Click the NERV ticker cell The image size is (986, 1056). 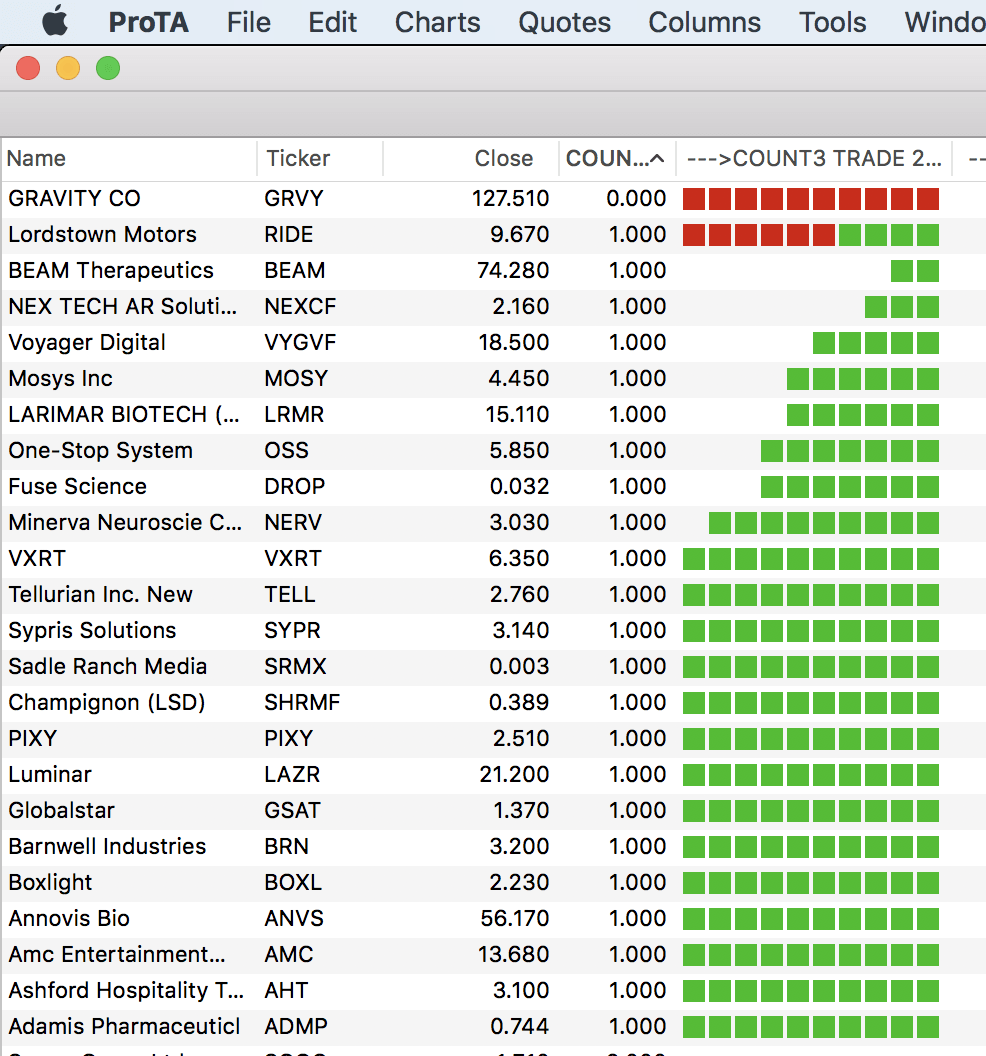coord(293,523)
